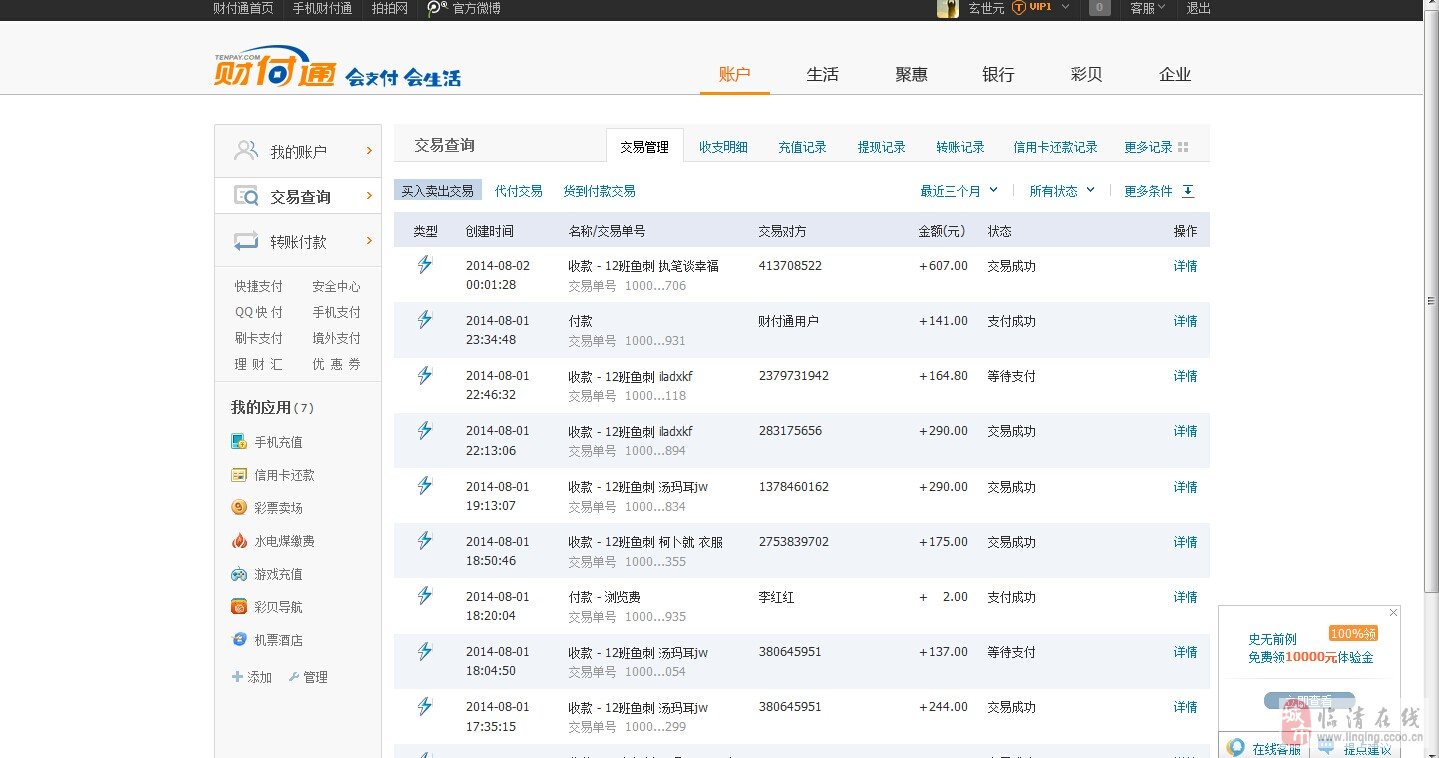Switch to the 收支明细 tab
This screenshot has width=1439, height=758.
click(x=723, y=147)
